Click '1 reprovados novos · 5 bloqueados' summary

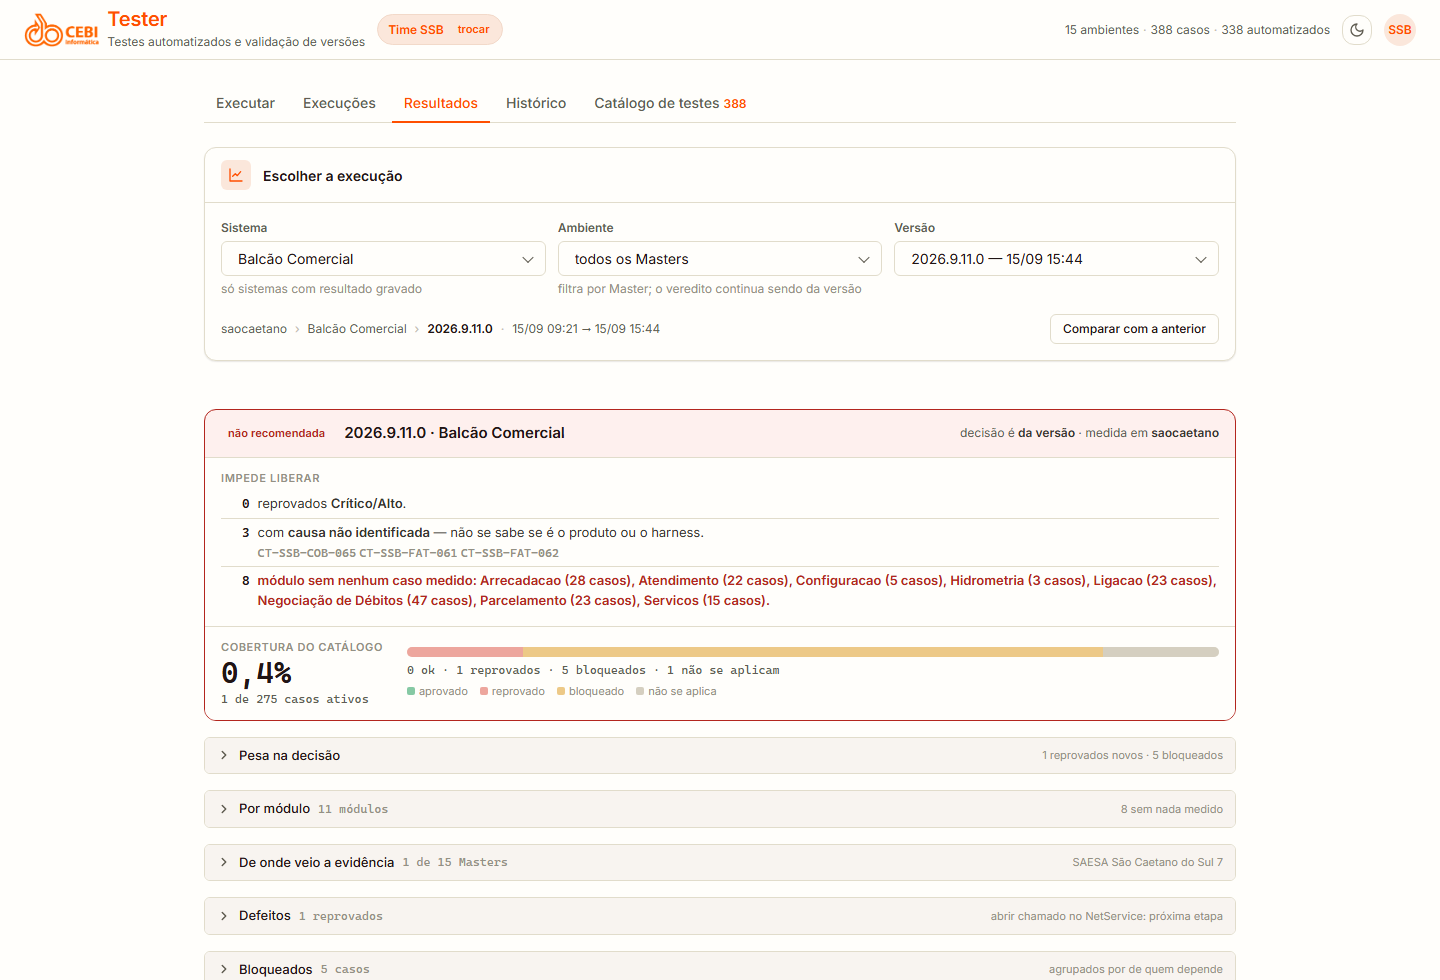pos(1133,755)
